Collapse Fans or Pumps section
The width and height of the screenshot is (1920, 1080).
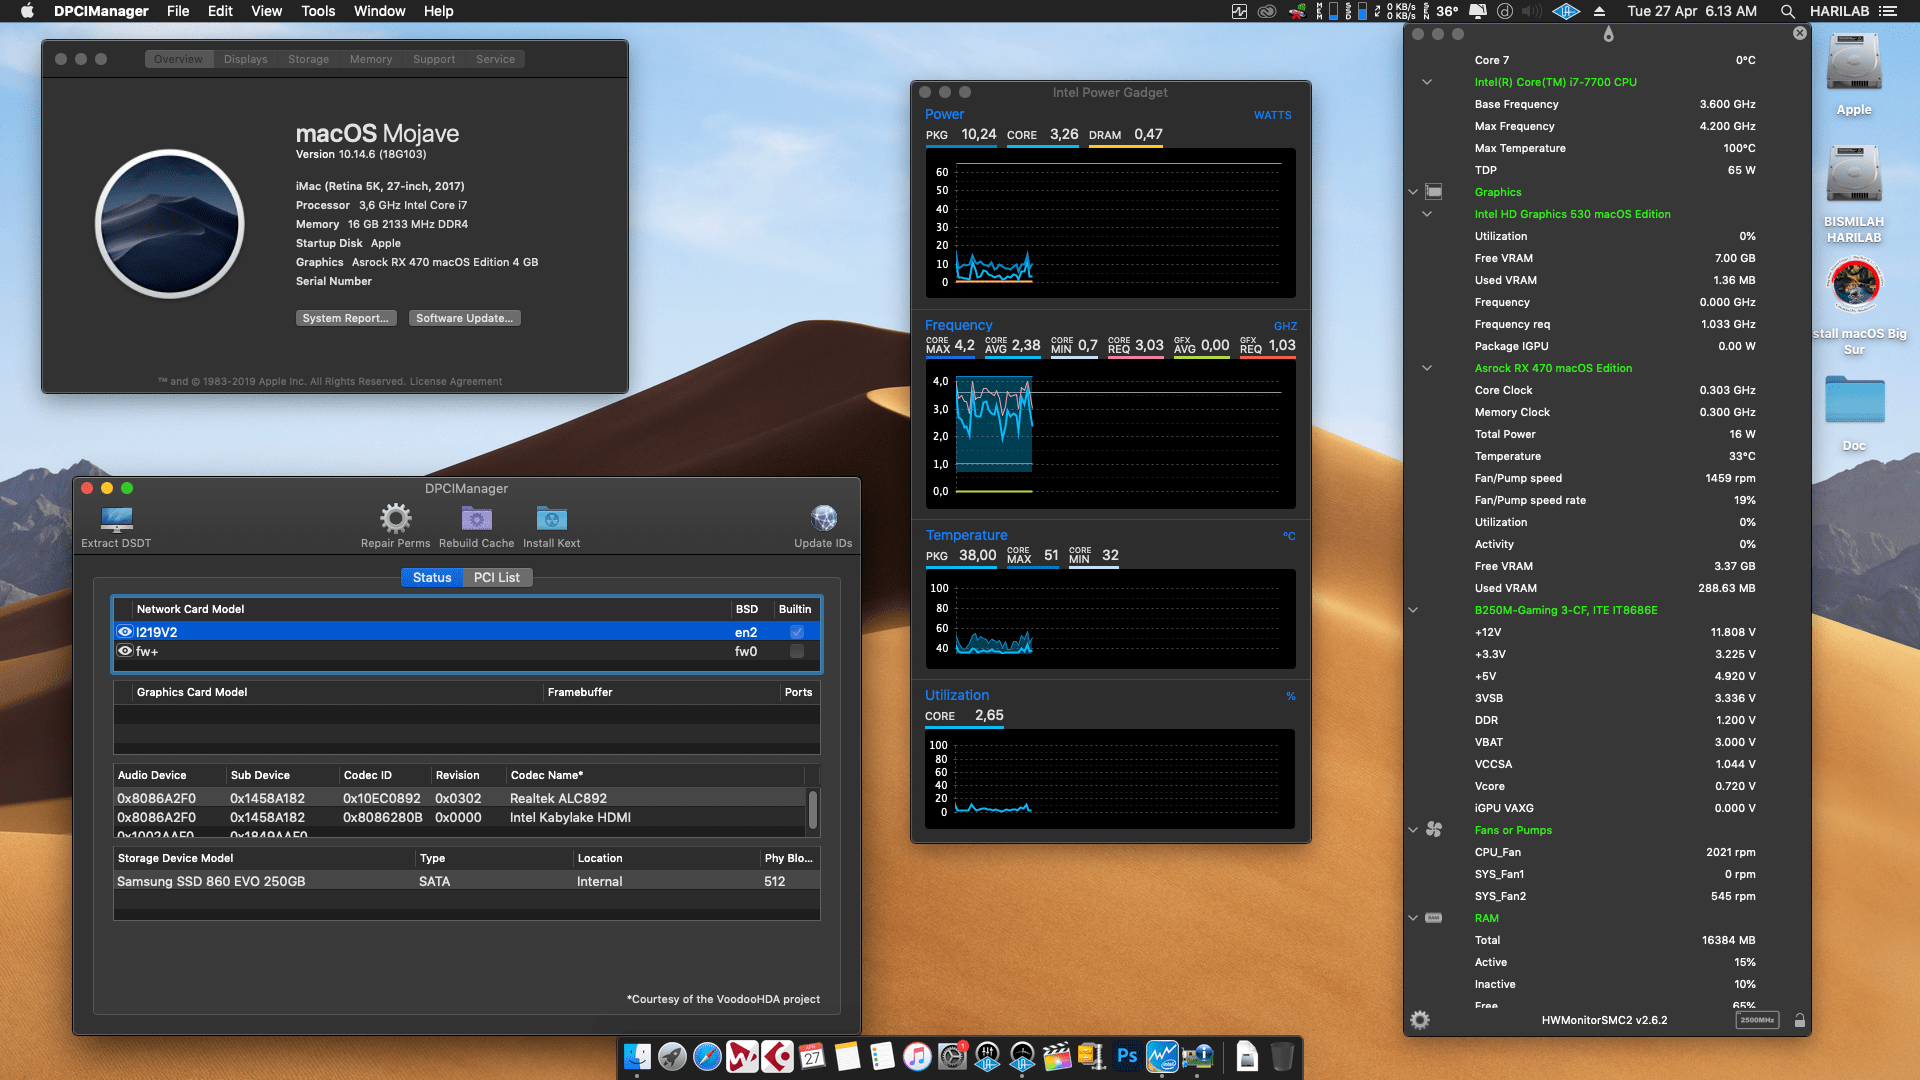(1413, 830)
